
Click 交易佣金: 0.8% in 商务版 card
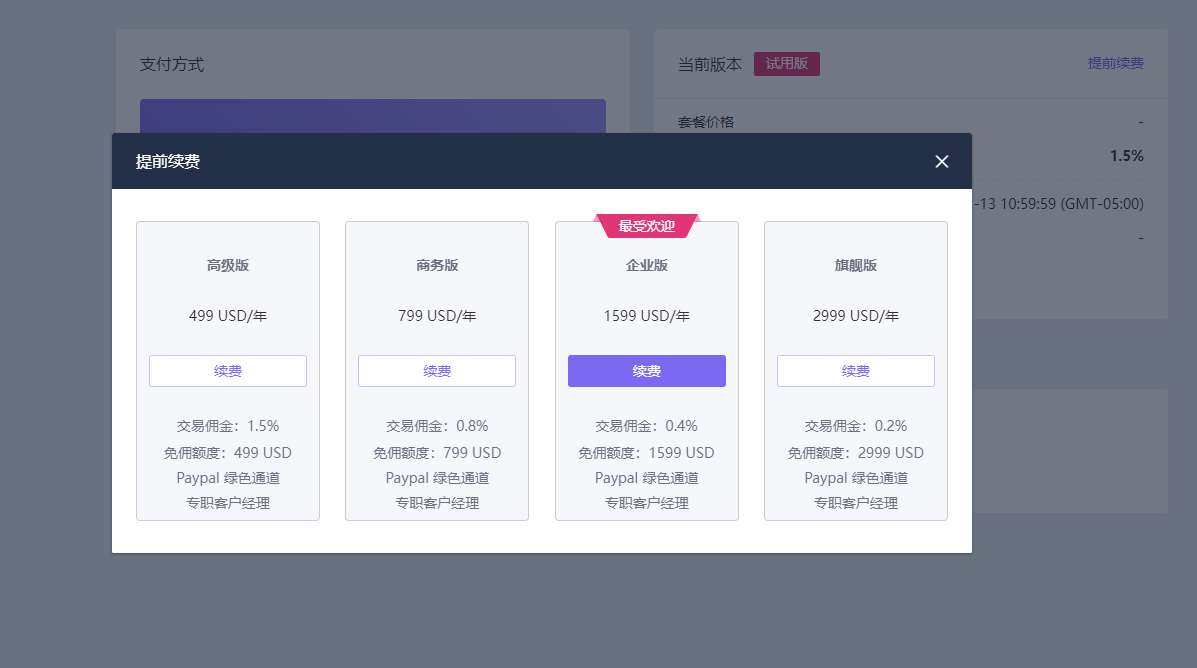437,426
